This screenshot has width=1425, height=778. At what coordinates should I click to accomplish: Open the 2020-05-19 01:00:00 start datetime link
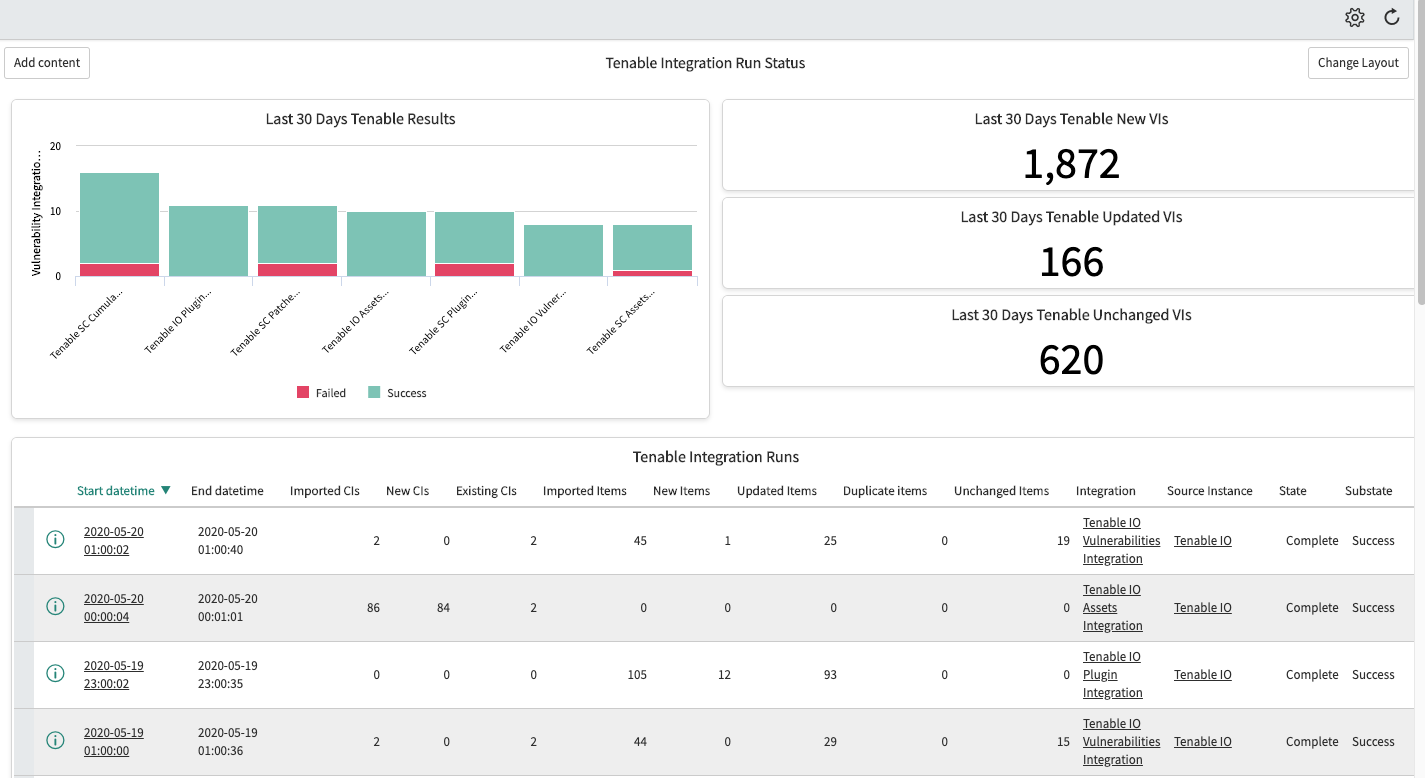tap(114, 741)
